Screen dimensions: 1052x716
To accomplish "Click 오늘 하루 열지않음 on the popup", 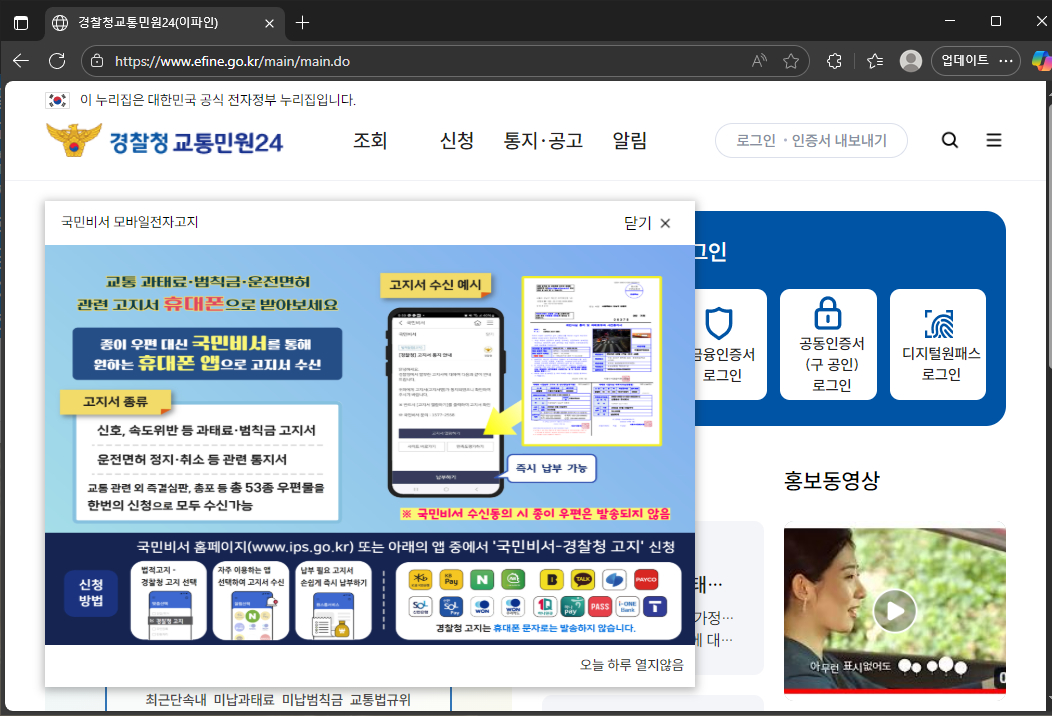I will 631,664.
